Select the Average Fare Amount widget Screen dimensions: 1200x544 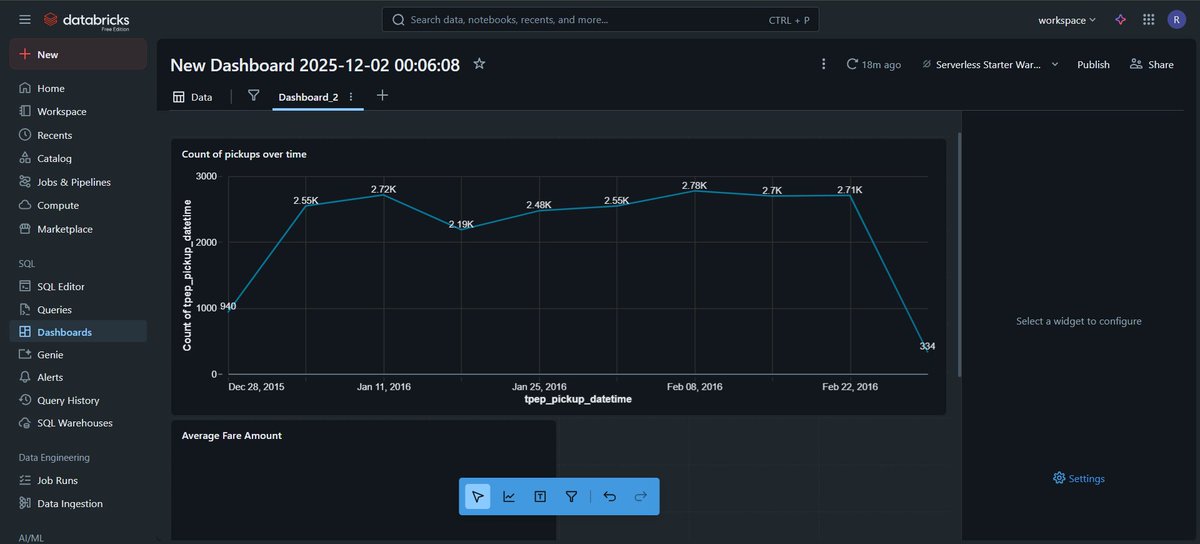[363, 481]
